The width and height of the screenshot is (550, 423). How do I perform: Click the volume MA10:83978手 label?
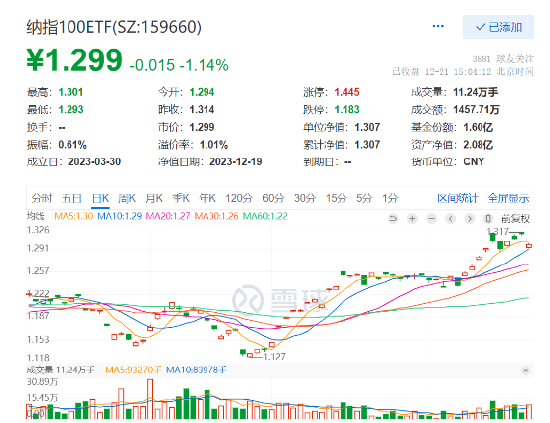196,370
